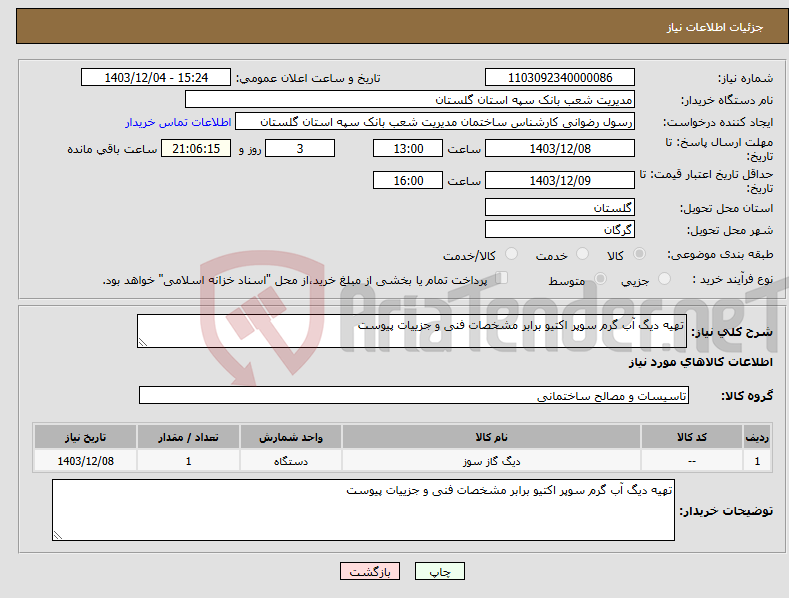Select the متوسط purchase type radio
The image size is (789, 598).
point(600,278)
